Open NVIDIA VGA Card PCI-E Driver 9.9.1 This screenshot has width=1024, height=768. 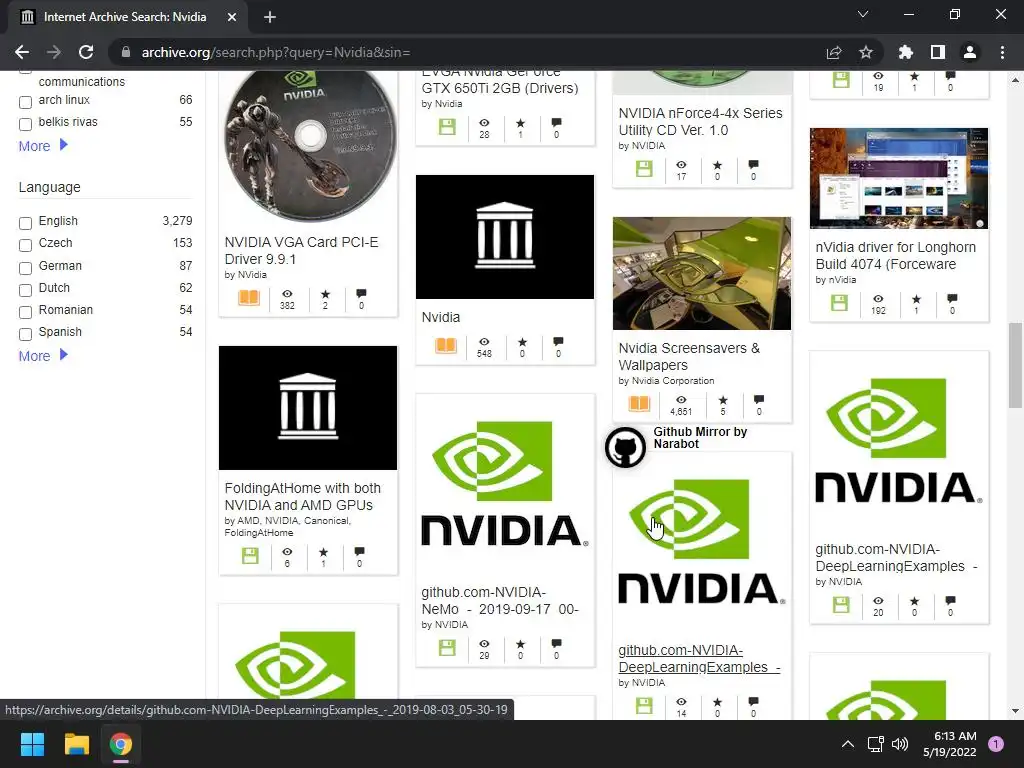coord(301,251)
